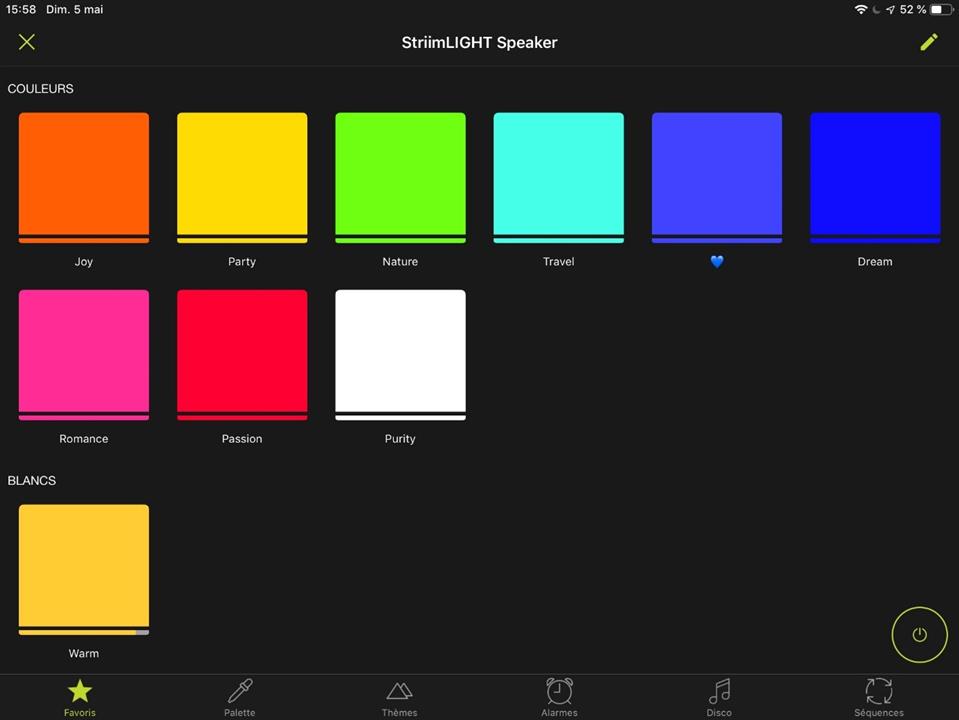Tap the pencil edit icon
Image resolution: width=959 pixels, height=720 pixels.
(x=929, y=42)
